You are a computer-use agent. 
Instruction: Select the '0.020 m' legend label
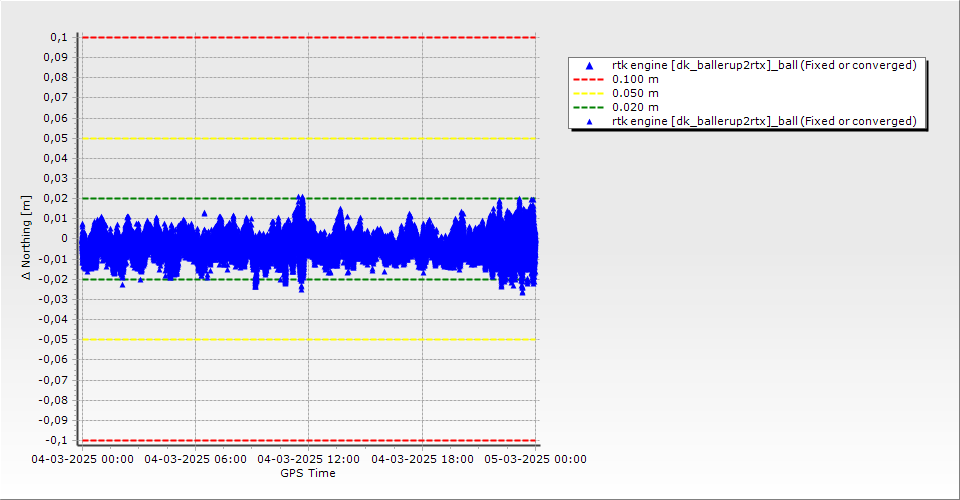click(x=636, y=107)
